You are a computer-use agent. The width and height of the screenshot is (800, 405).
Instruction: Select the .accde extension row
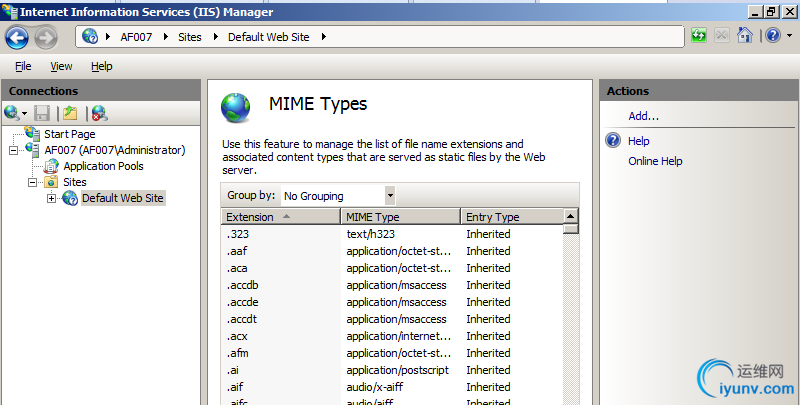(392, 302)
